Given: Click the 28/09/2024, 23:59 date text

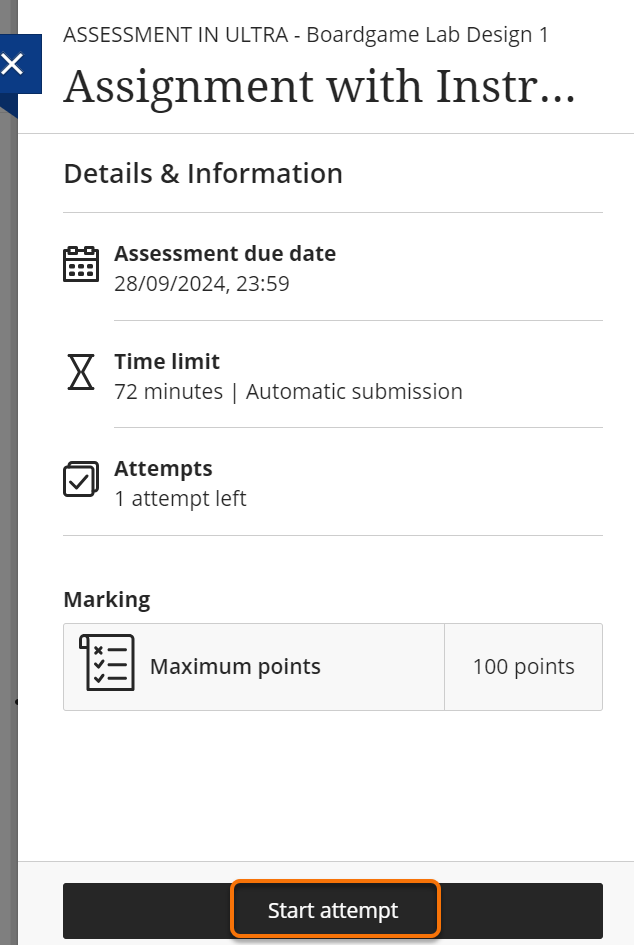Looking at the screenshot, I should (x=202, y=284).
